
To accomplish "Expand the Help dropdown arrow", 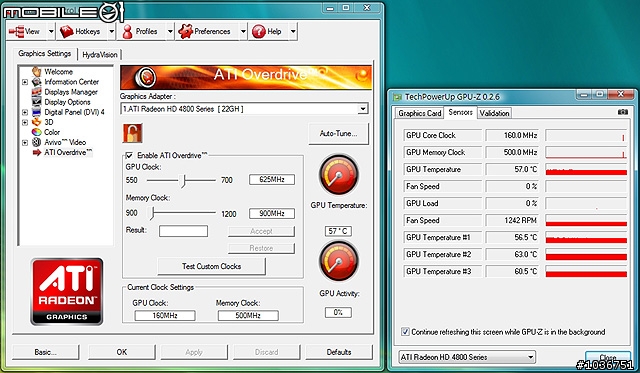I will pyautogui.click(x=293, y=31).
